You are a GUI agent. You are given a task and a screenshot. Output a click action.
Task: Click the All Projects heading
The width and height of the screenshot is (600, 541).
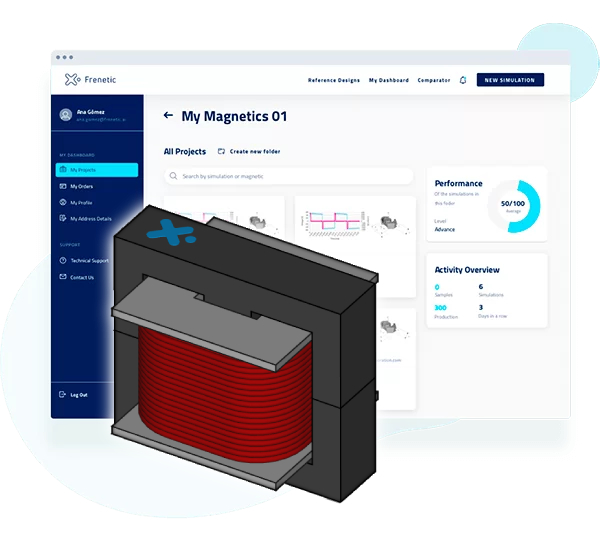click(x=185, y=152)
